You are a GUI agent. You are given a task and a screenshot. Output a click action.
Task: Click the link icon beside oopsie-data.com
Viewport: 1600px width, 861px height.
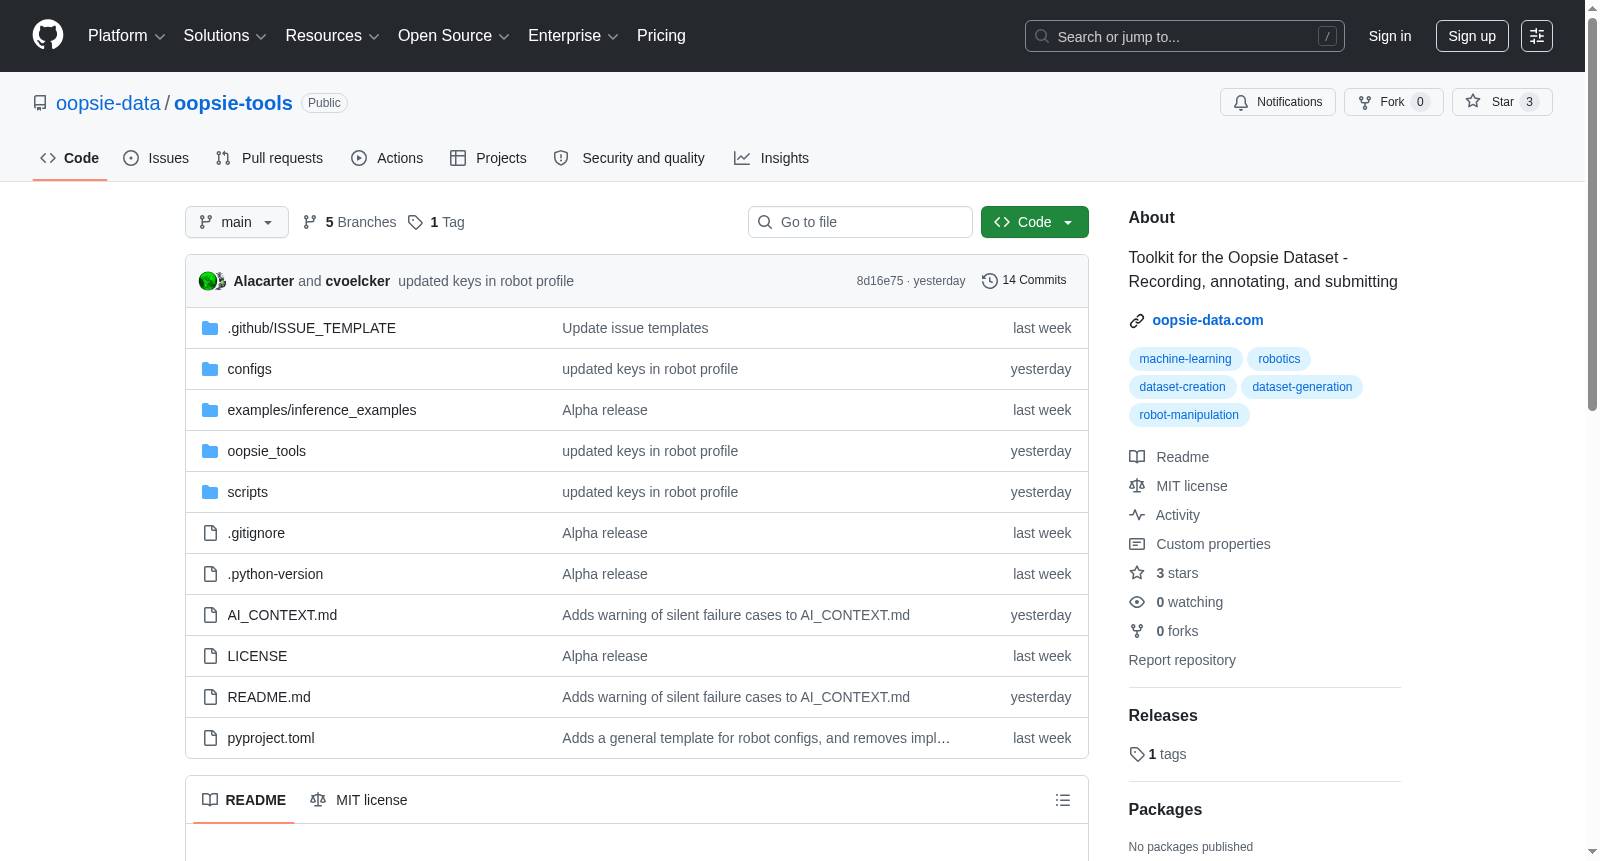coord(1137,321)
